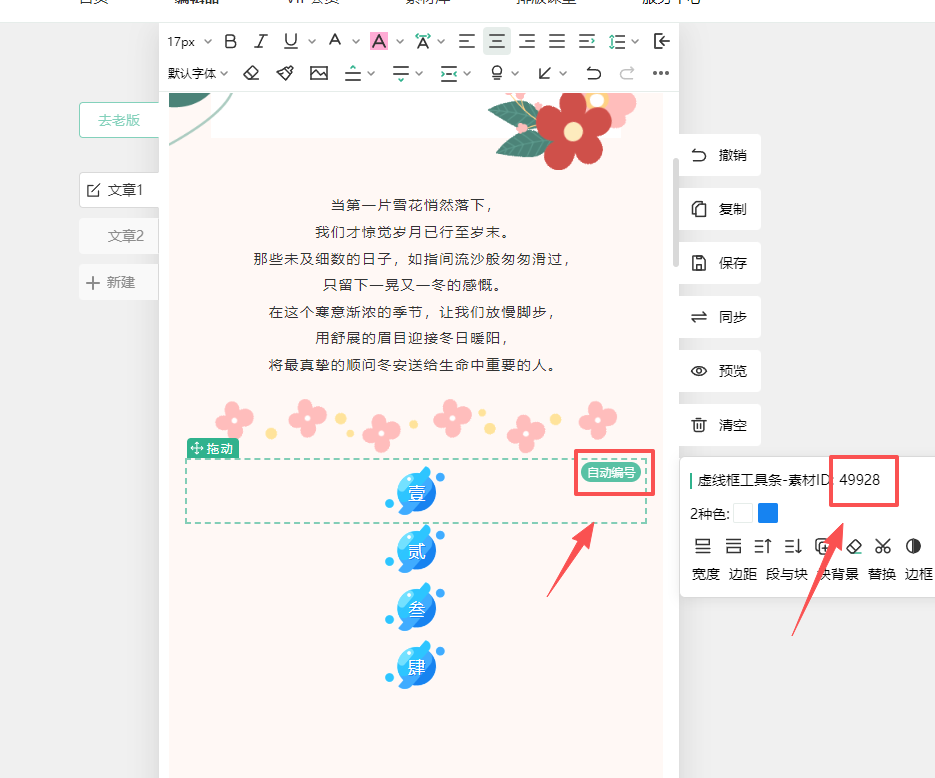Switch to the 文章1 tab
The width and height of the screenshot is (935, 778).
(x=119, y=190)
